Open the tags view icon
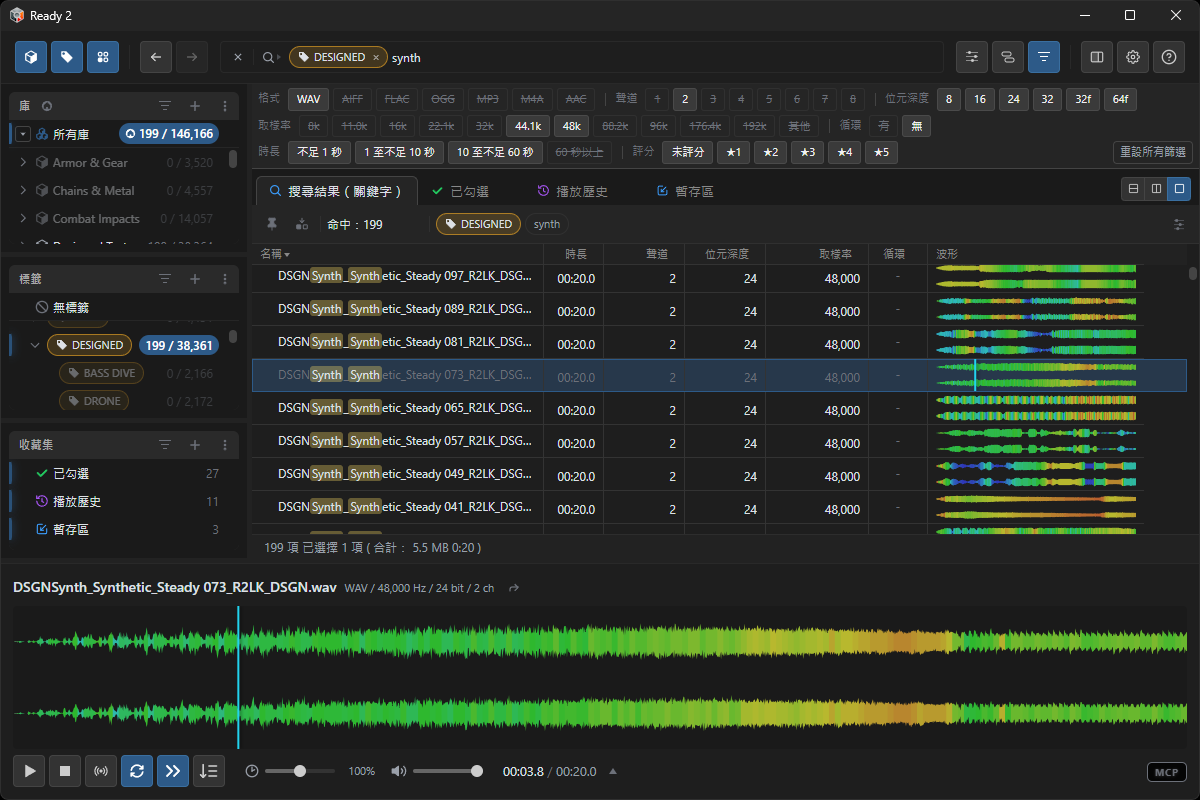1200x800 pixels. tap(67, 57)
